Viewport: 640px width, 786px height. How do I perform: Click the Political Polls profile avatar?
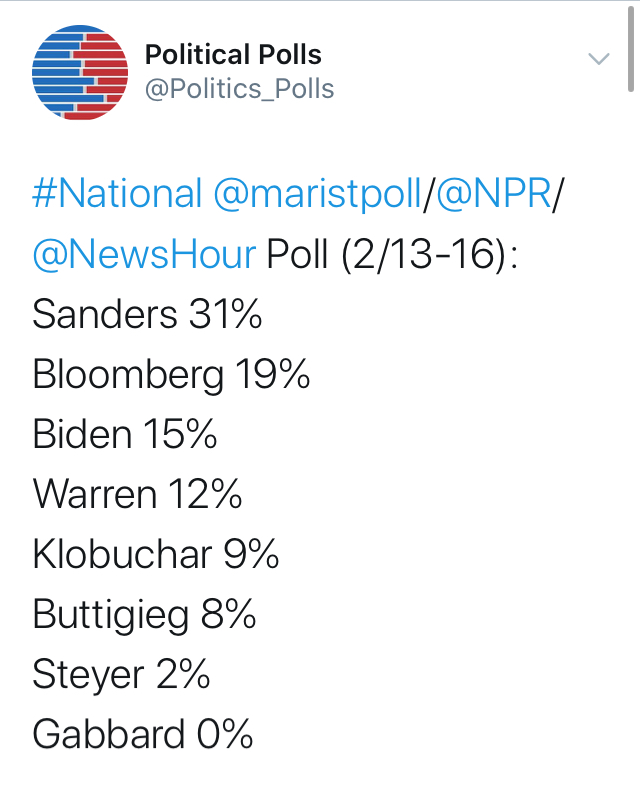[x=80, y=73]
